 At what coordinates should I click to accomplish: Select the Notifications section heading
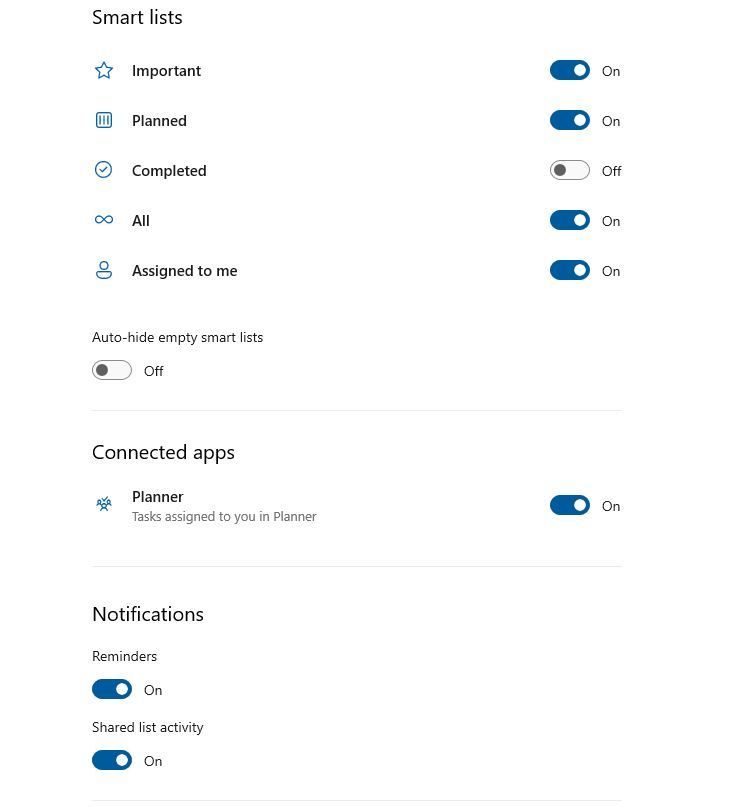click(x=148, y=614)
